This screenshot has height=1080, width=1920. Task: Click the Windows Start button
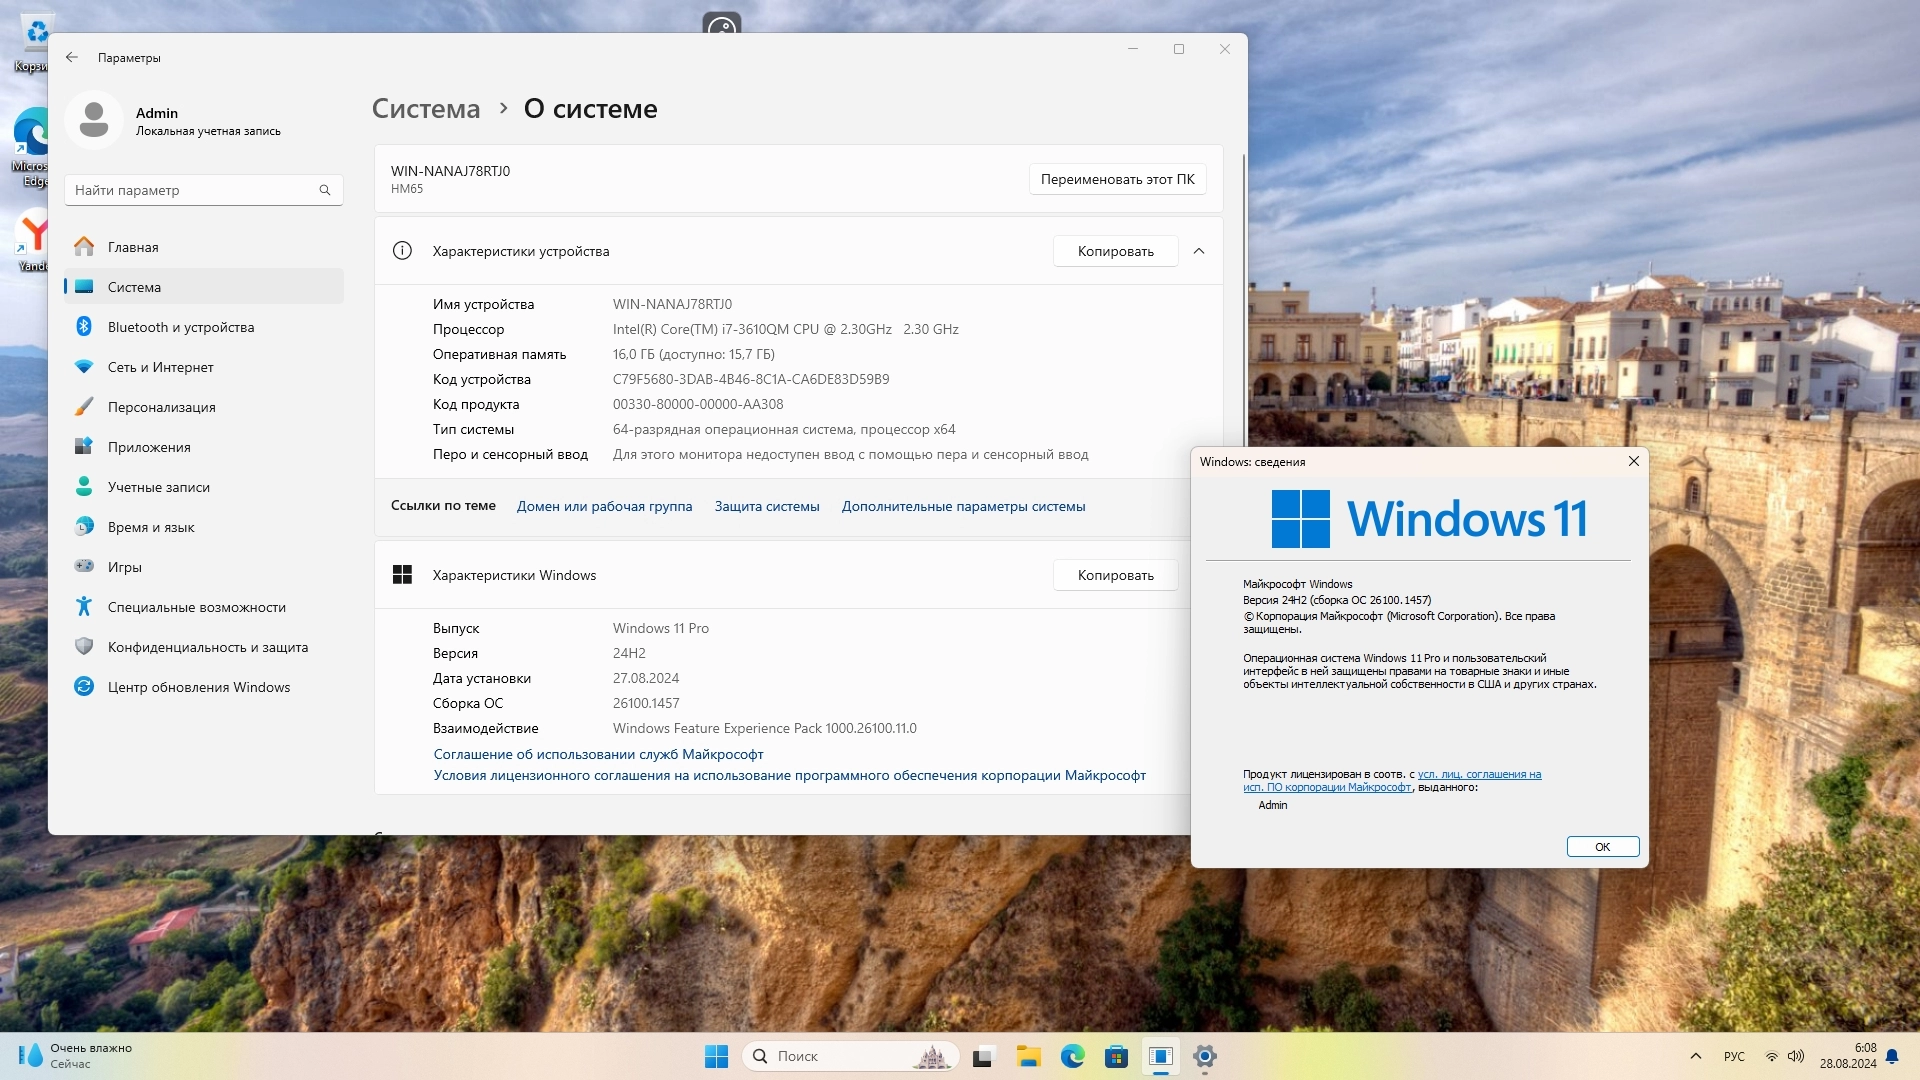pyautogui.click(x=716, y=1056)
